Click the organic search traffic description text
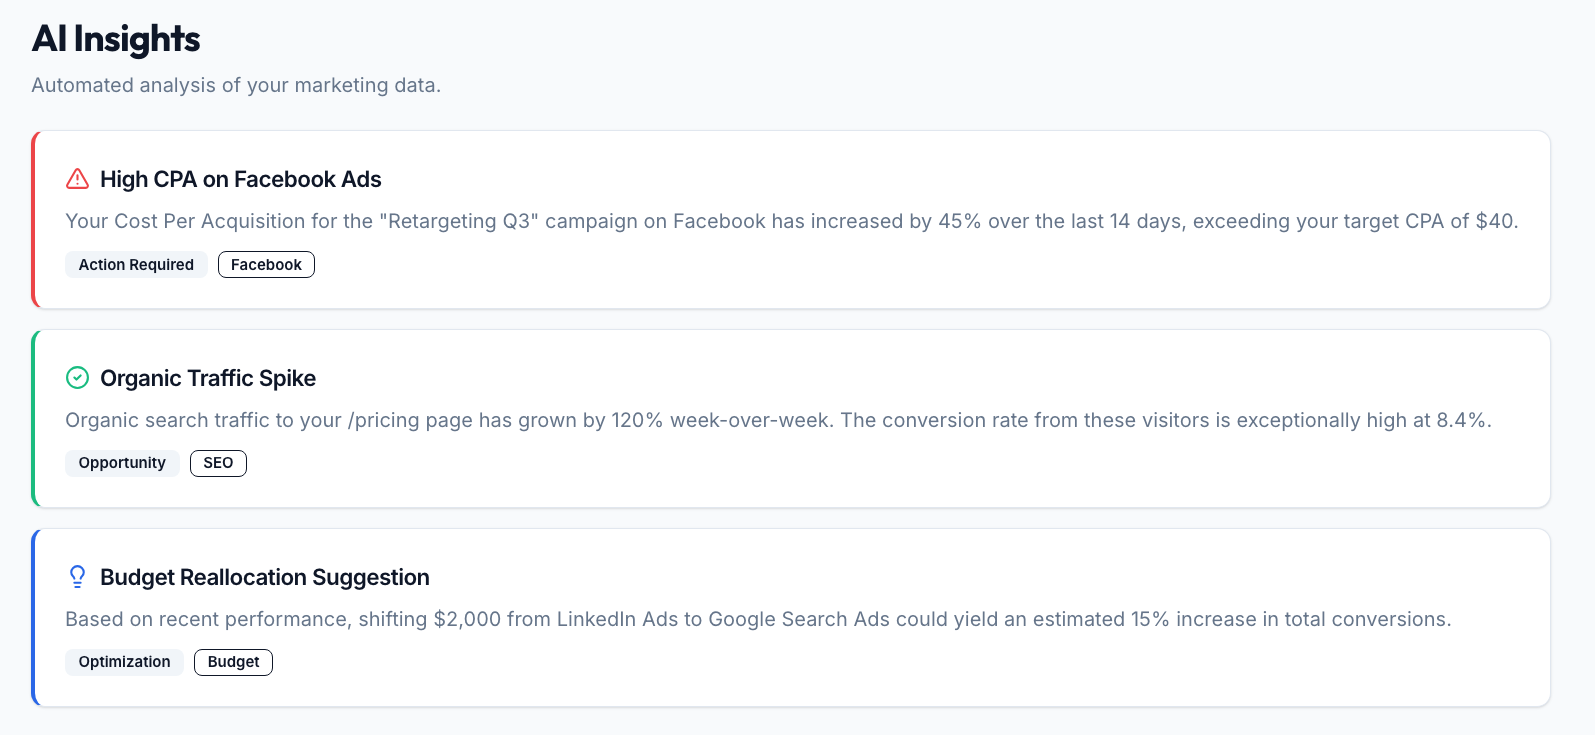The width and height of the screenshot is (1595, 735). [778, 420]
